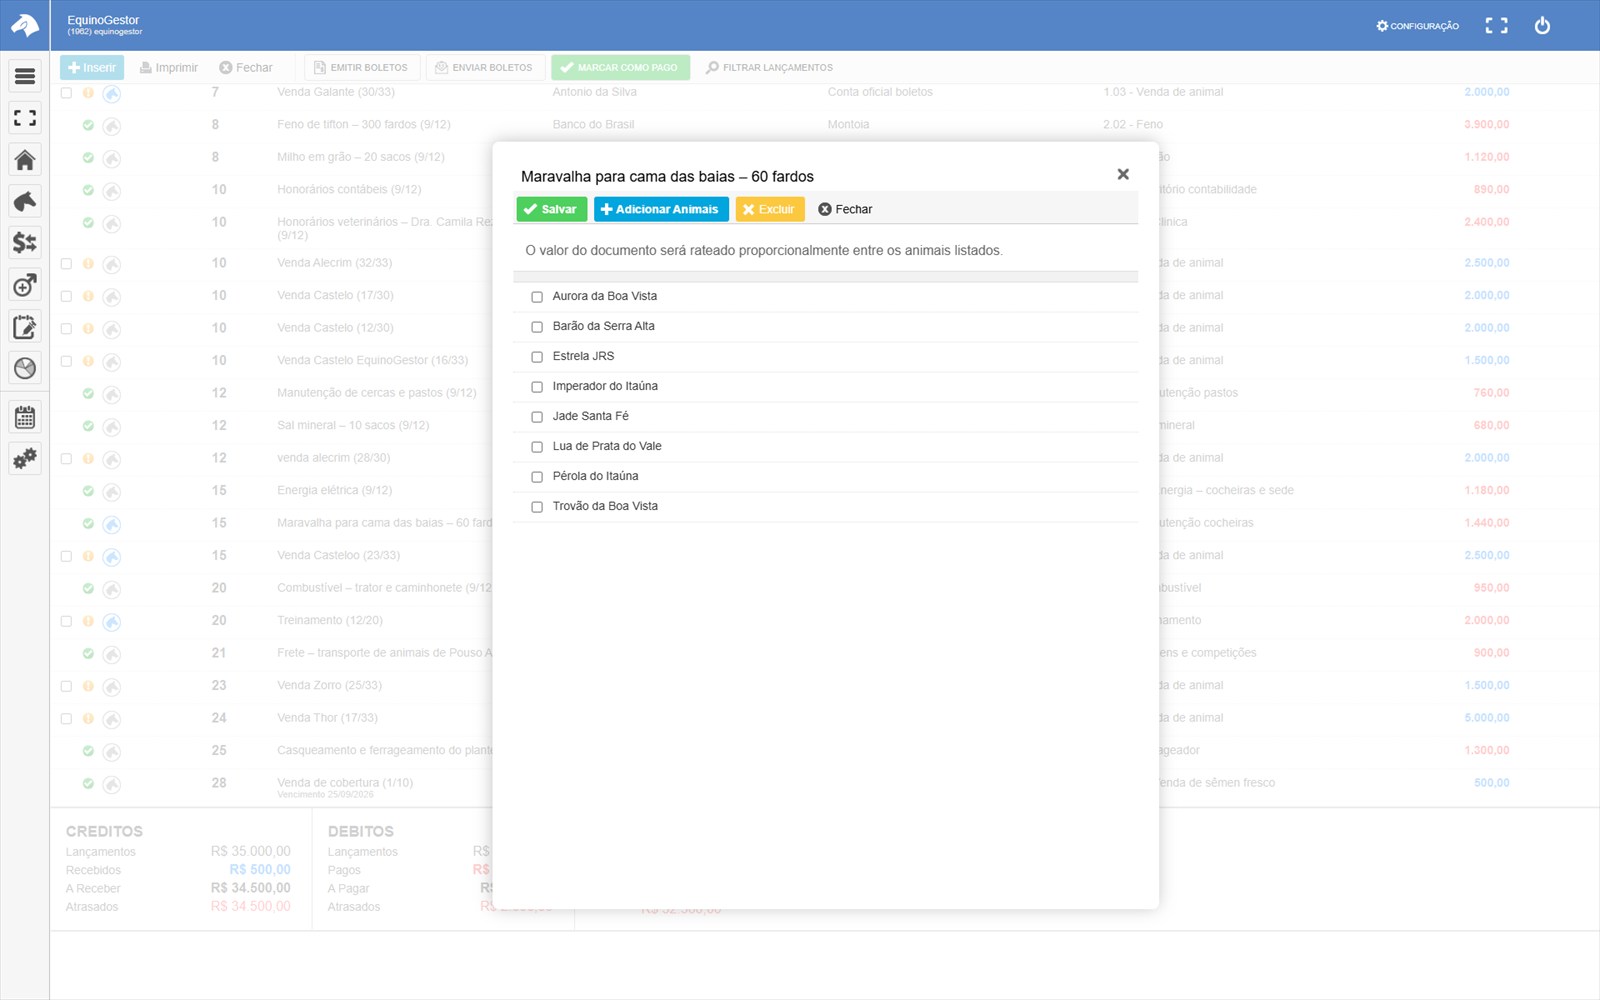Image resolution: width=1600 pixels, height=1000 pixels.
Task: Click Enviar Boletos toolbar button
Action: pos(484,67)
